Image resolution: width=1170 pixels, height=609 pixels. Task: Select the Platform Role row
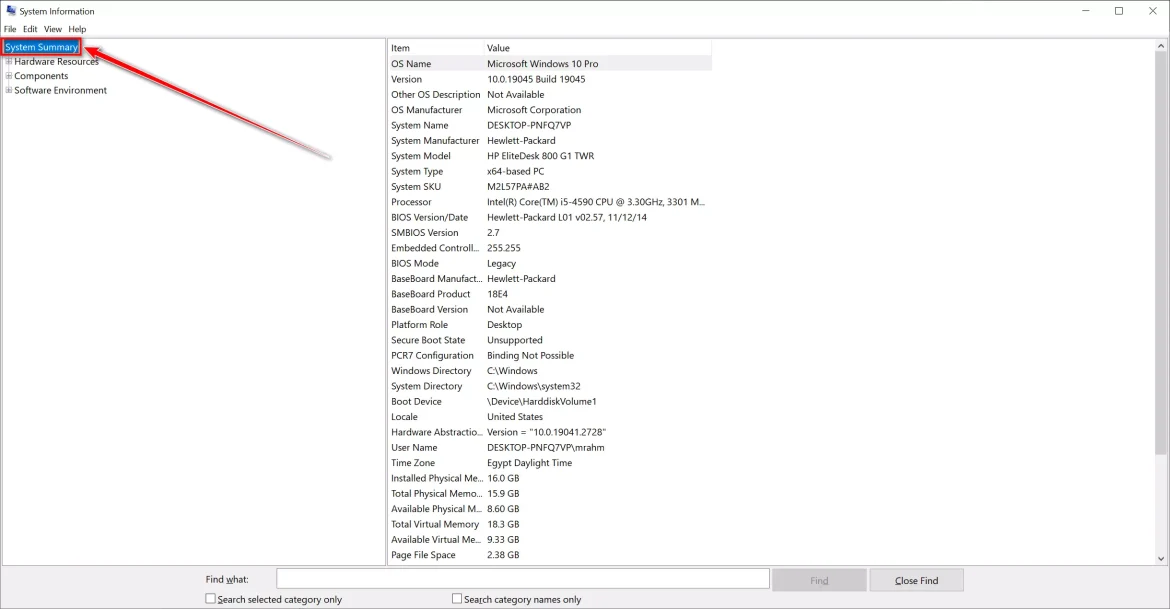tap(550, 325)
